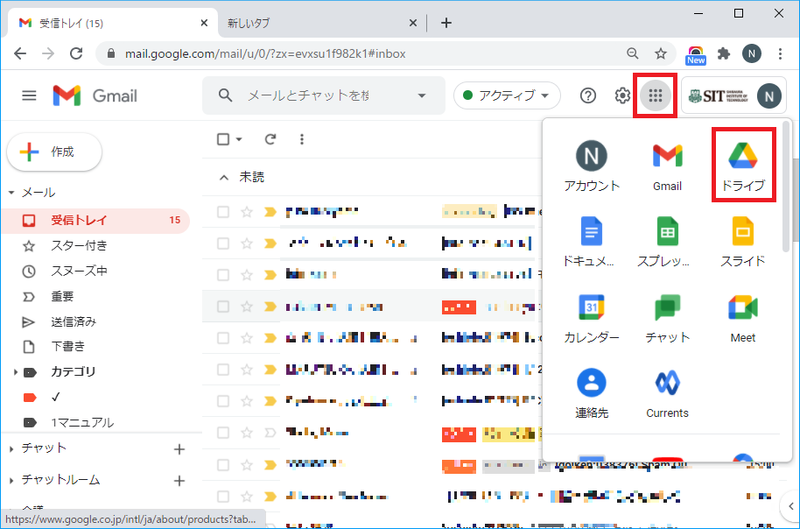Viewport: 800px width, 529px height.
Task: Launch Google Slides from the apps panel
Action: pyautogui.click(x=743, y=241)
